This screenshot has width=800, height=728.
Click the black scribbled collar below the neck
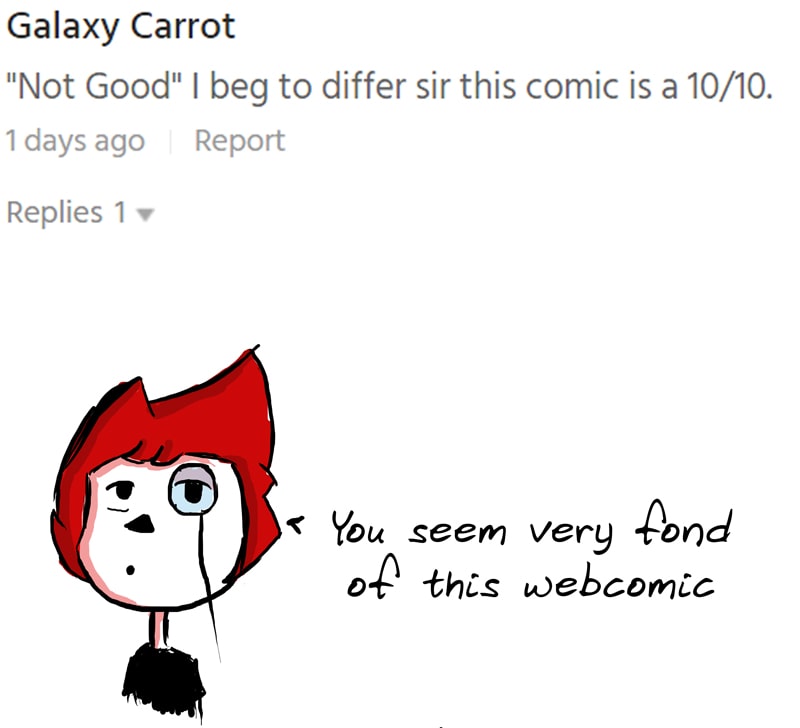163,680
